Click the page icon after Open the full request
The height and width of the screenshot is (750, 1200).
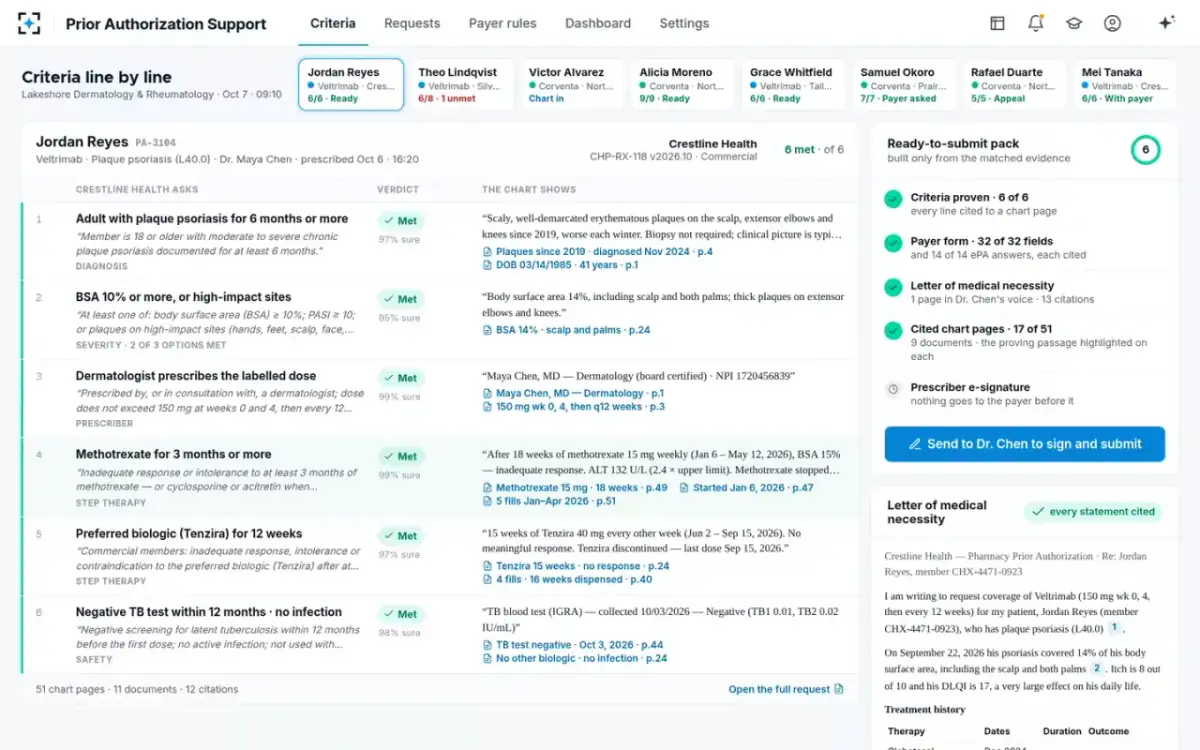(839, 689)
